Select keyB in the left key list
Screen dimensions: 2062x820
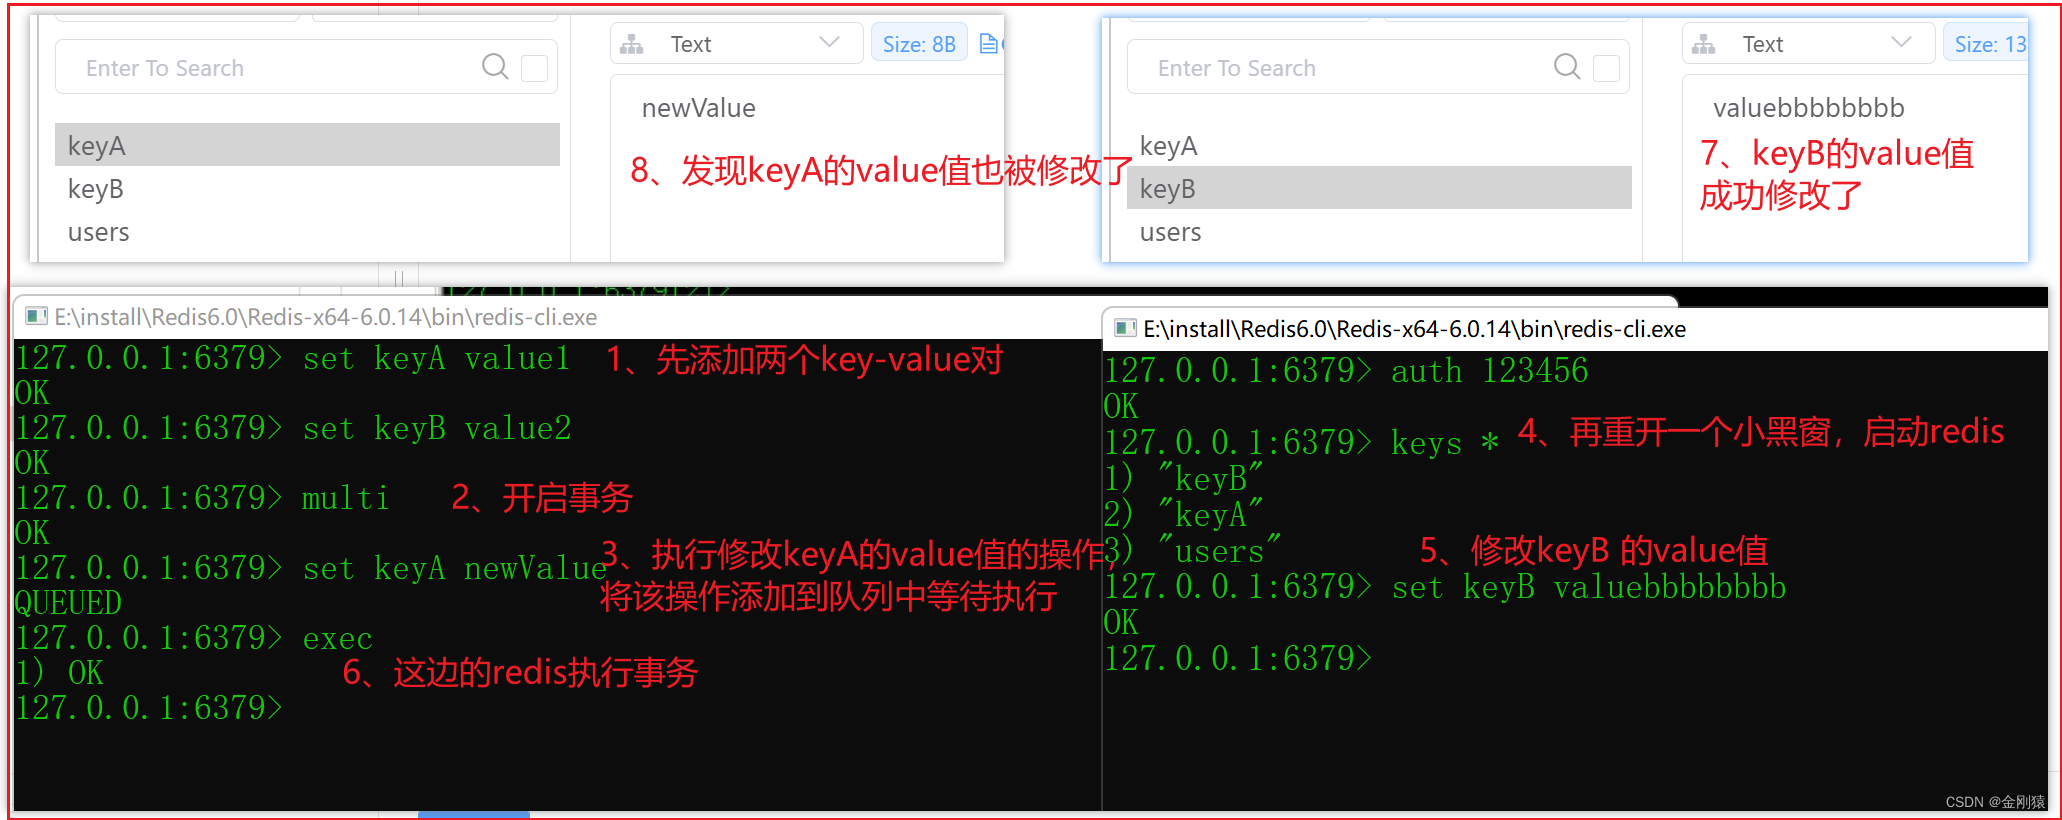pyautogui.click(x=307, y=188)
